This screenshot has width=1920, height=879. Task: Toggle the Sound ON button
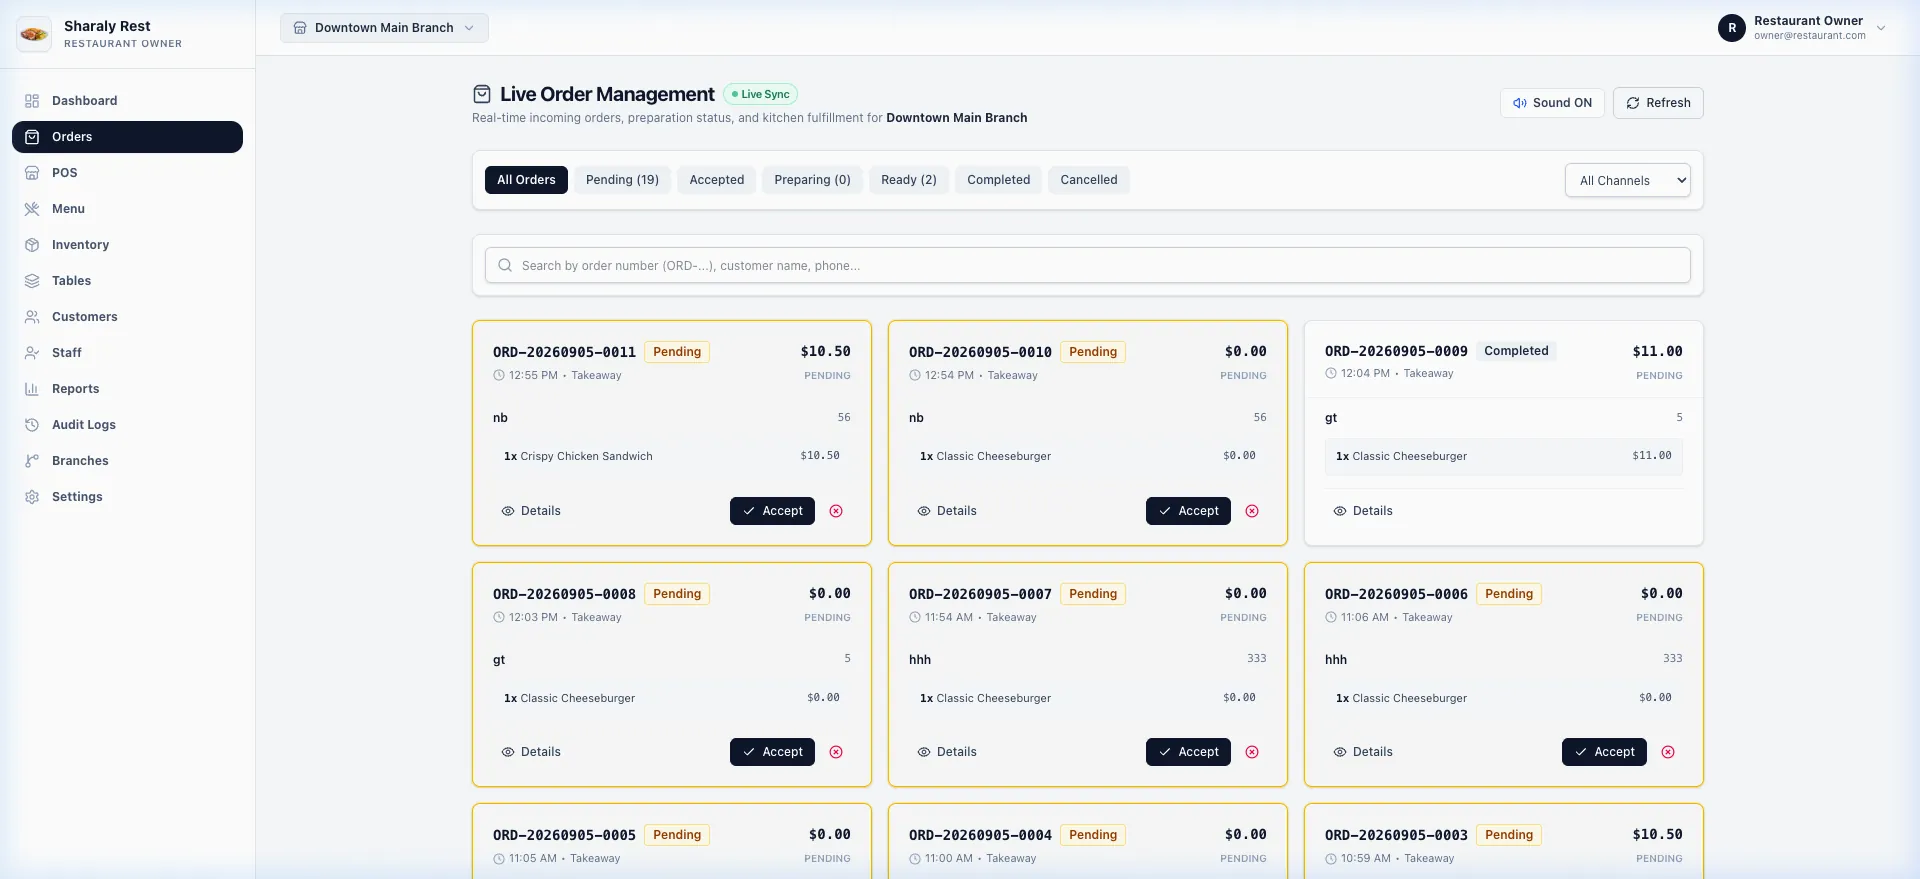point(1552,103)
